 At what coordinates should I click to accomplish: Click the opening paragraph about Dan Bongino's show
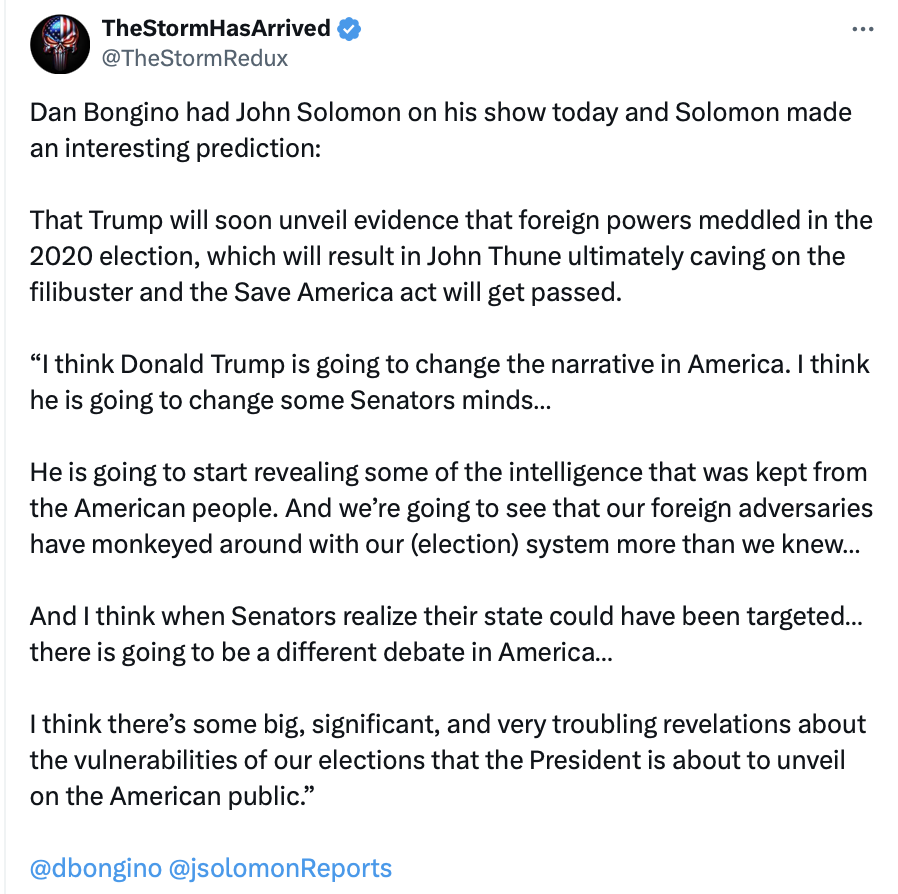440,128
